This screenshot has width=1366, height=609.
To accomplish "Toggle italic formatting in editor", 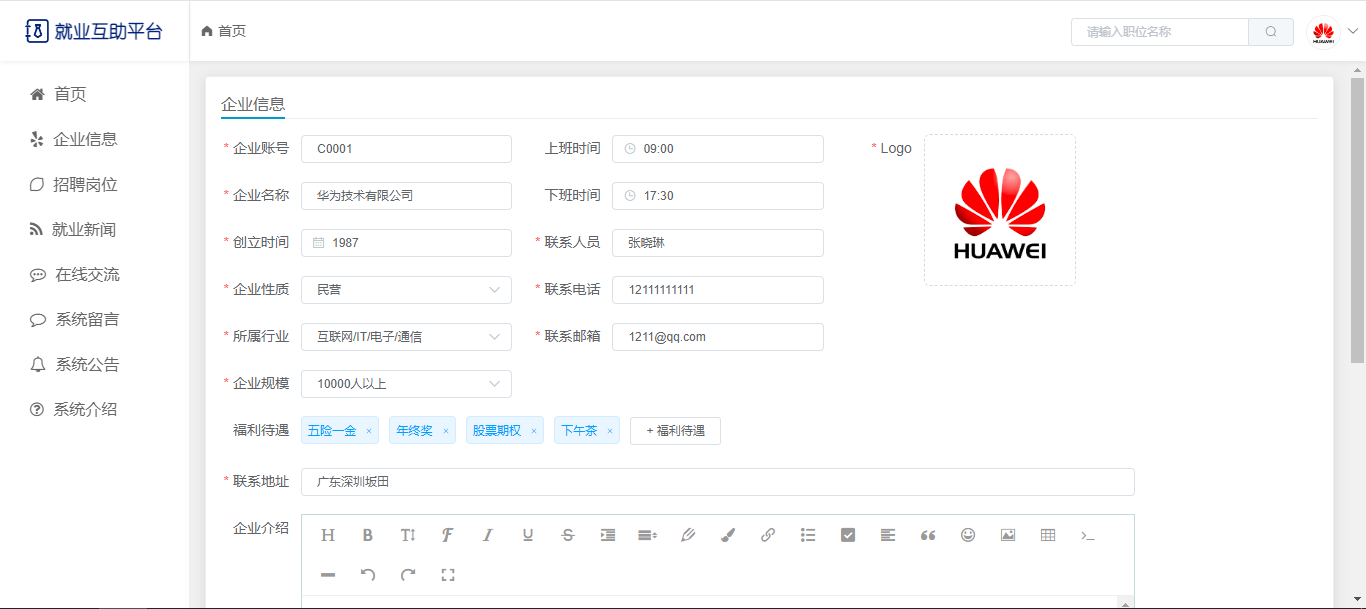I will point(488,535).
